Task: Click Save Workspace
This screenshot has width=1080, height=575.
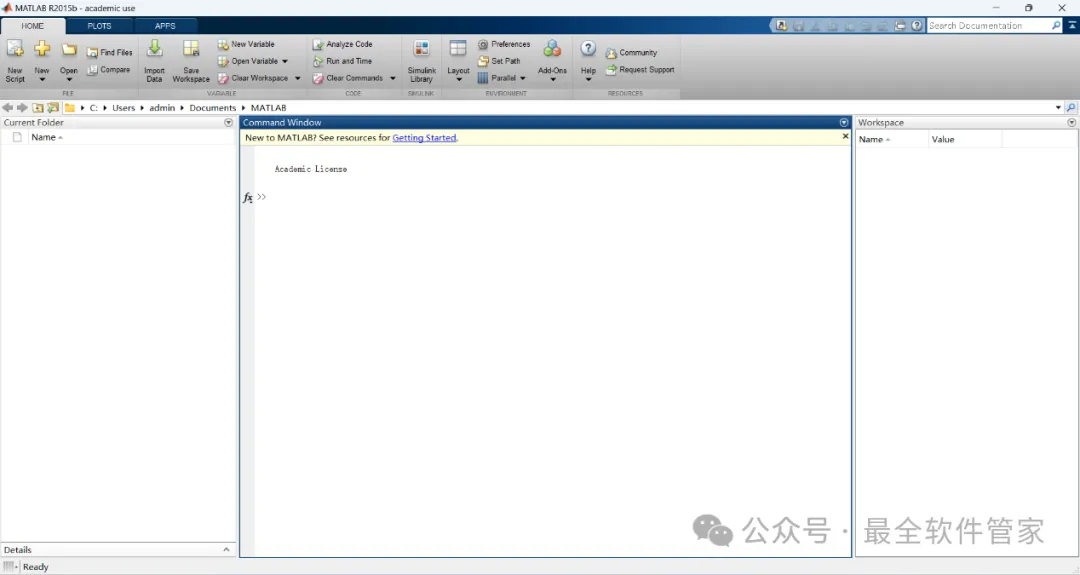Action: pyautogui.click(x=191, y=61)
